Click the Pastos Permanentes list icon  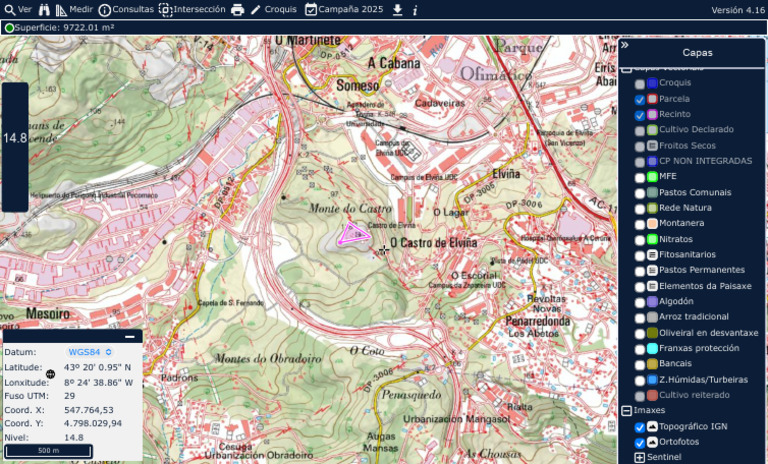point(652,270)
